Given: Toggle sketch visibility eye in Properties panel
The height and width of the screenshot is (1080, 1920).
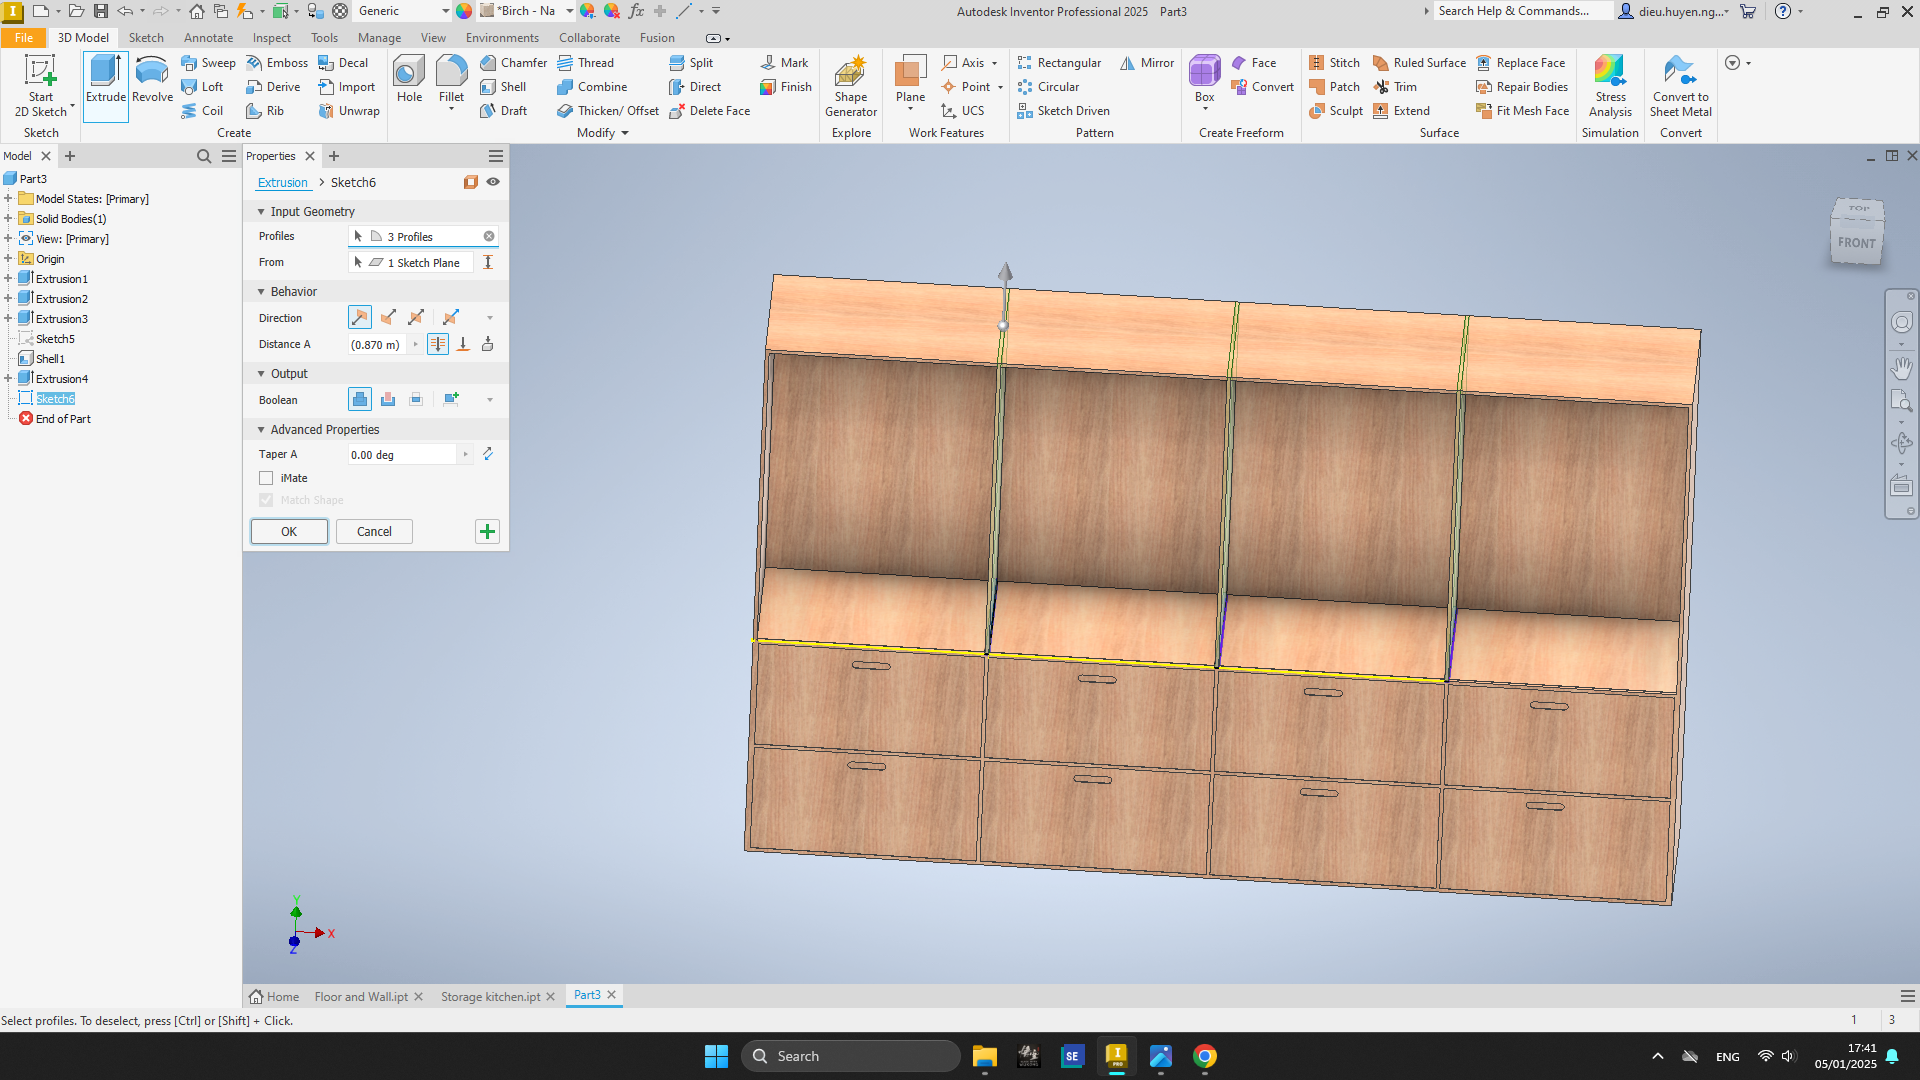Looking at the screenshot, I should pos(493,182).
